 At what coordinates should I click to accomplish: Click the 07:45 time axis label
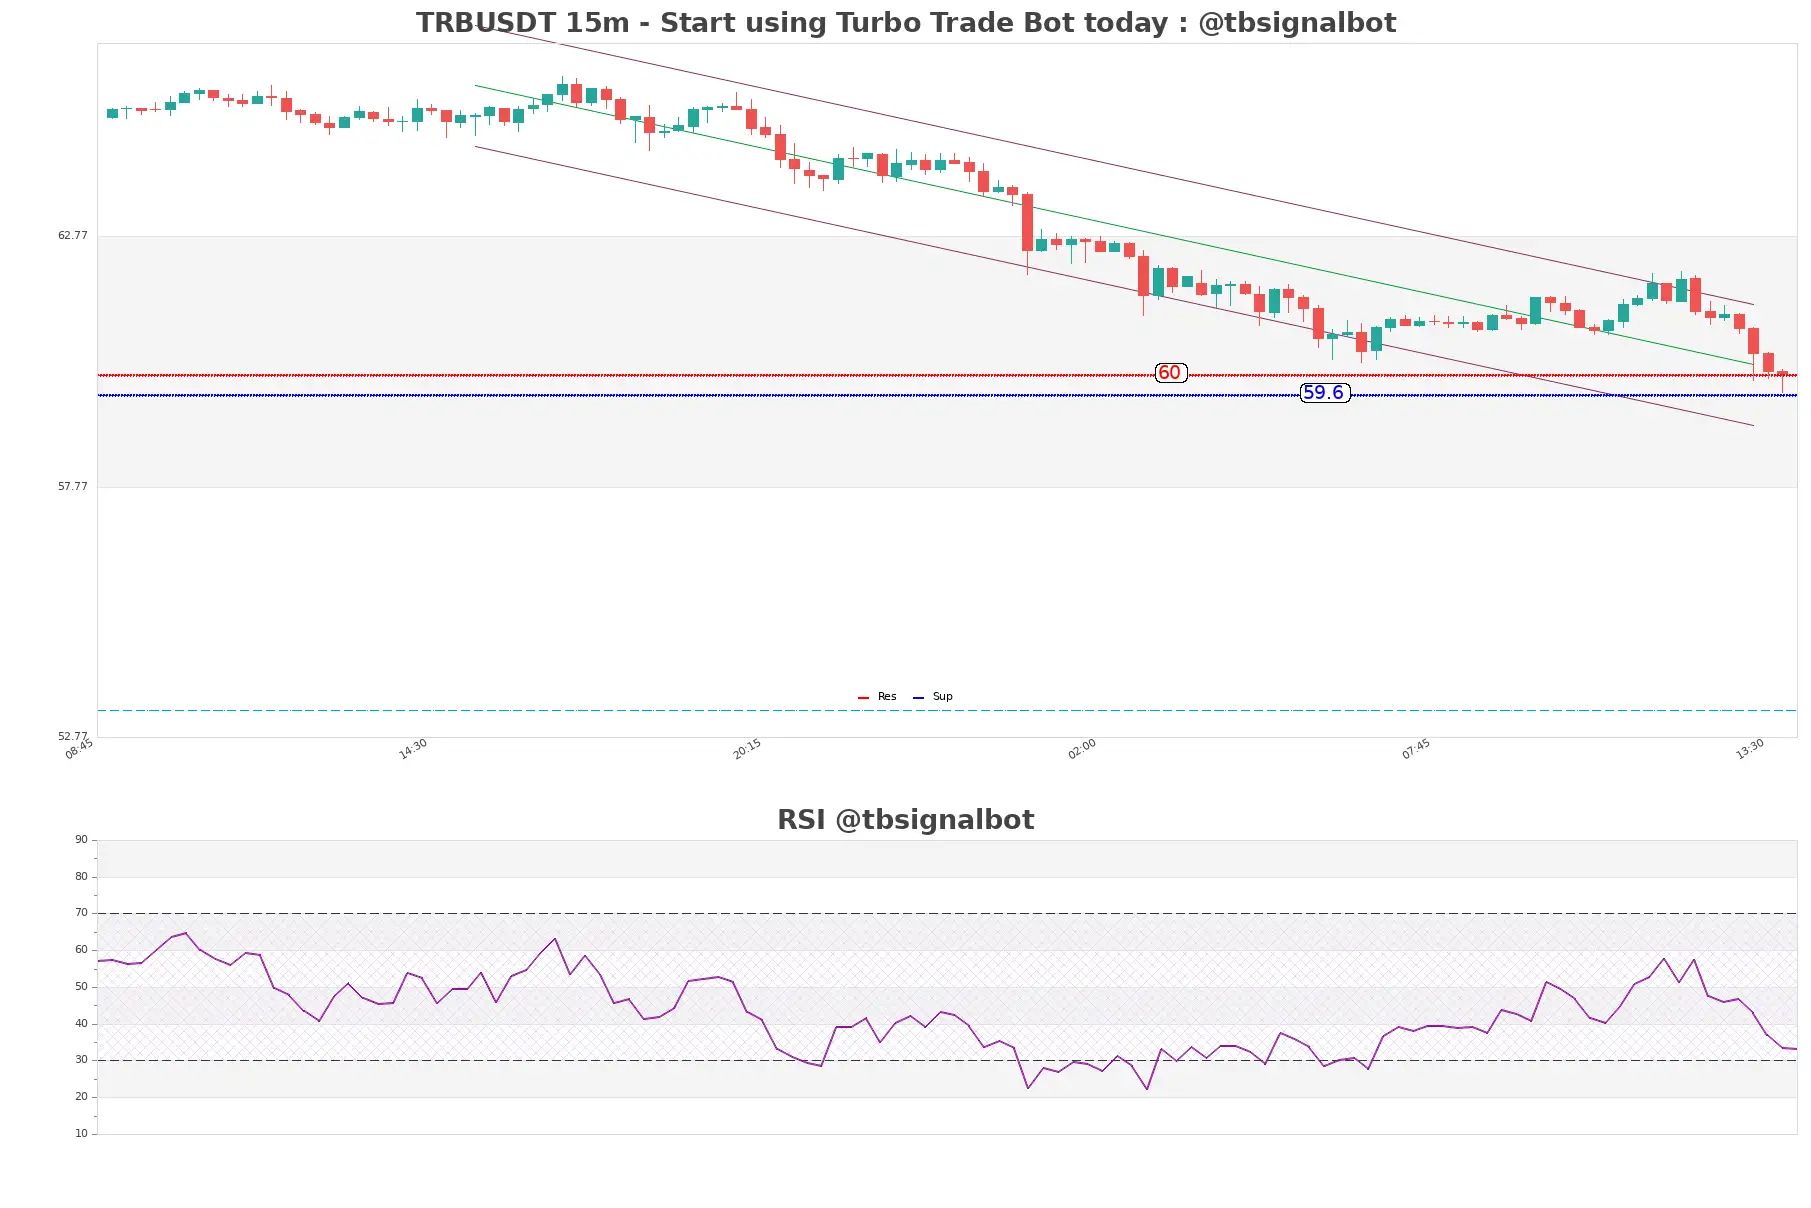pyautogui.click(x=1416, y=749)
